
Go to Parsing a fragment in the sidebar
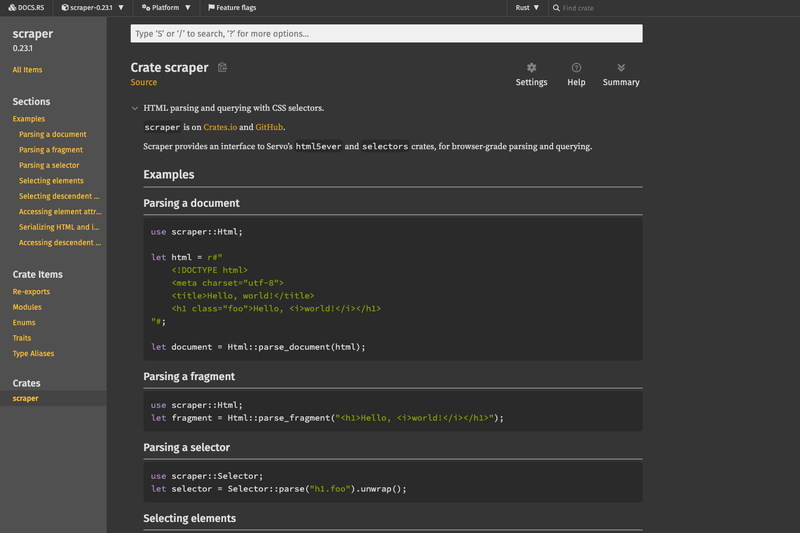tap(51, 149)
